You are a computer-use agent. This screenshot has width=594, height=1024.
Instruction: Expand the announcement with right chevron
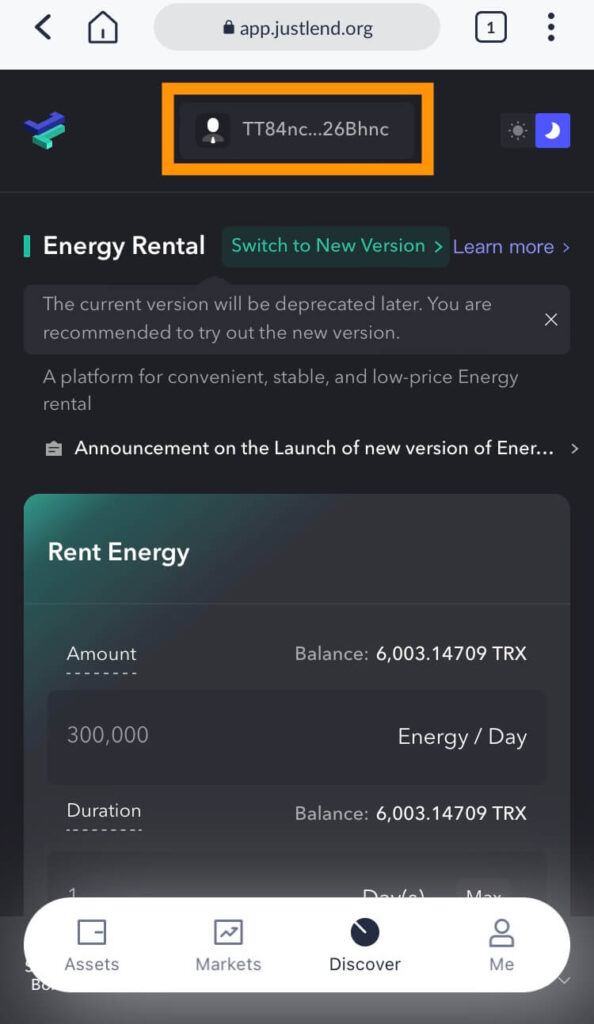click(x=574, y=449)
